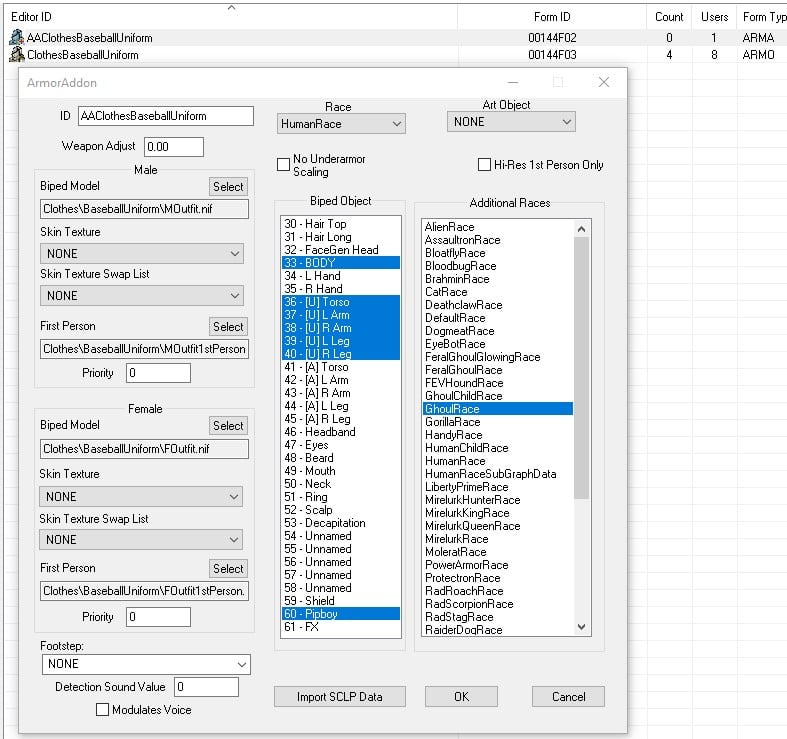Select RaiderDogRace in Additional Races

498,630
